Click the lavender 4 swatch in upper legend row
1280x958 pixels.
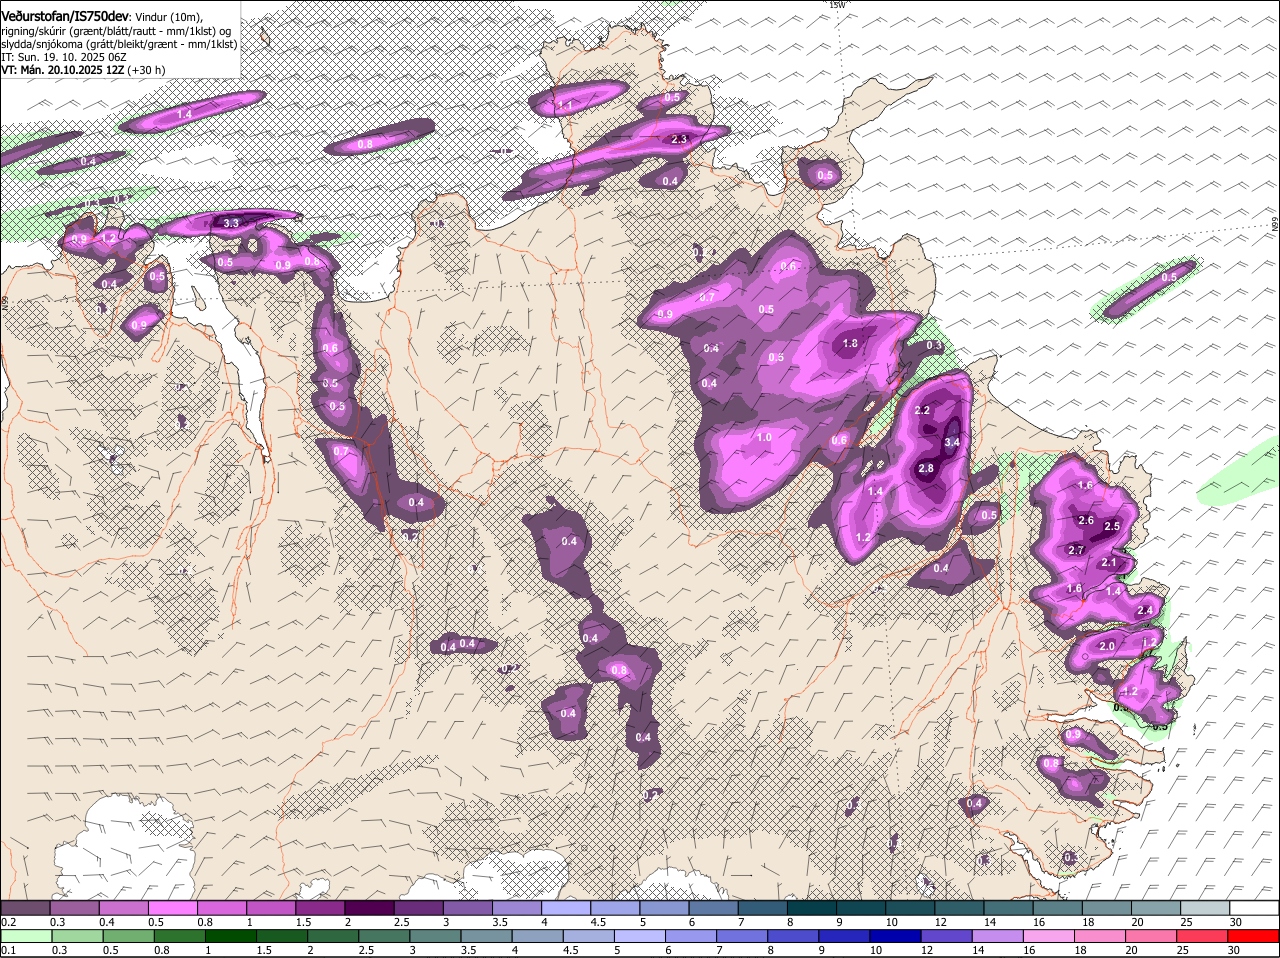[x=566, y=907]
